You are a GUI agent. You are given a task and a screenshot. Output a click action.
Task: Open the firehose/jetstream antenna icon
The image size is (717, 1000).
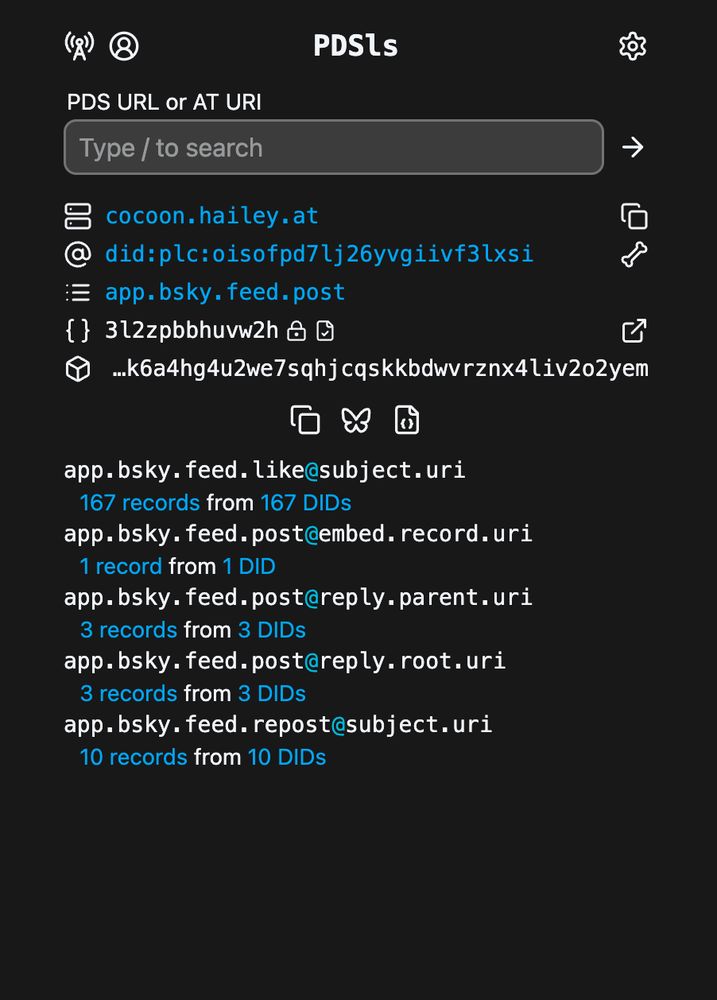[x=79, y=46]
